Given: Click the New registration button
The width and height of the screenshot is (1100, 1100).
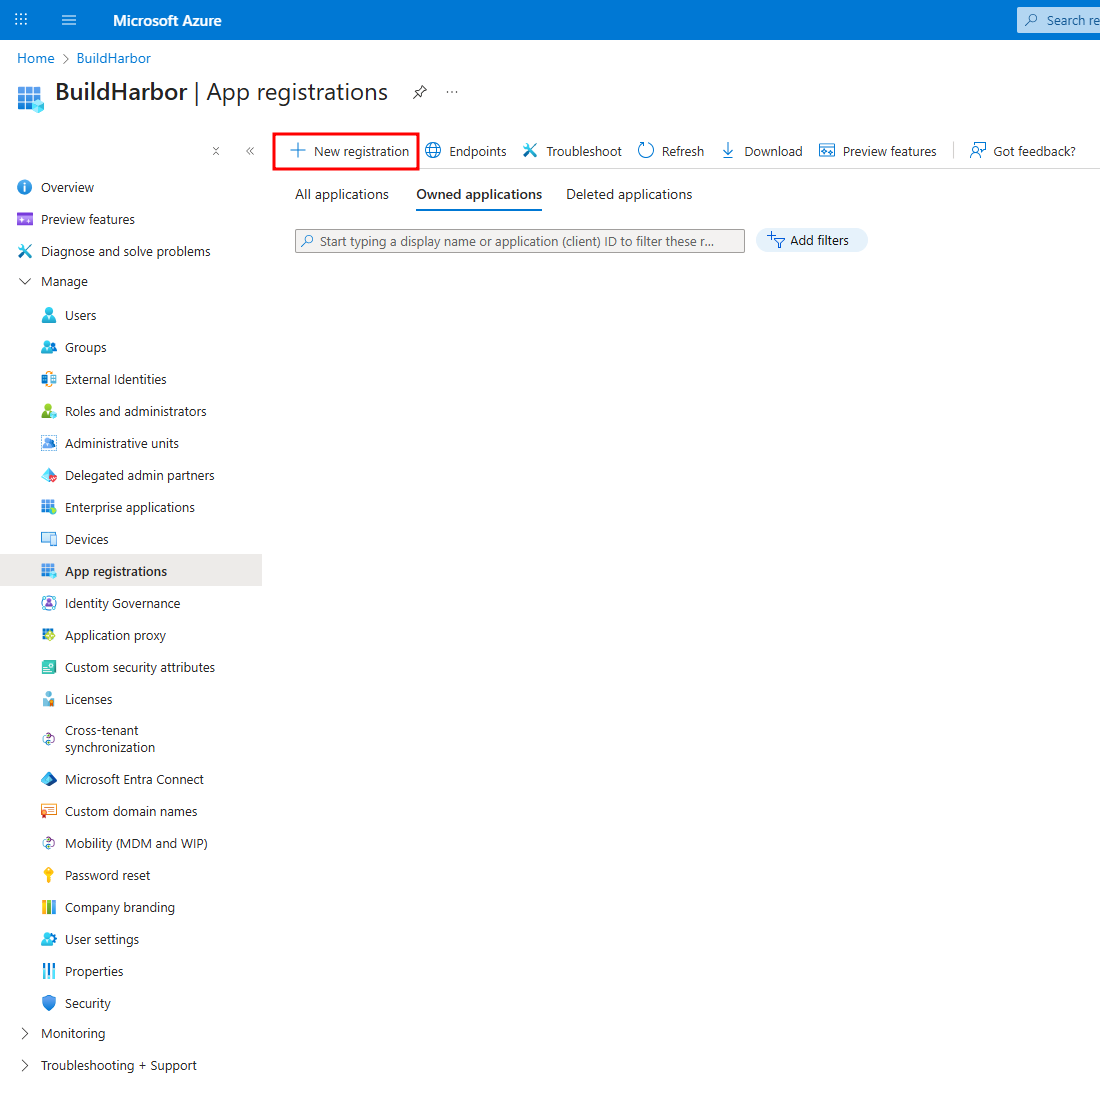Looking at the screenshot, I should pyautogui.click(x=348, y=151).
